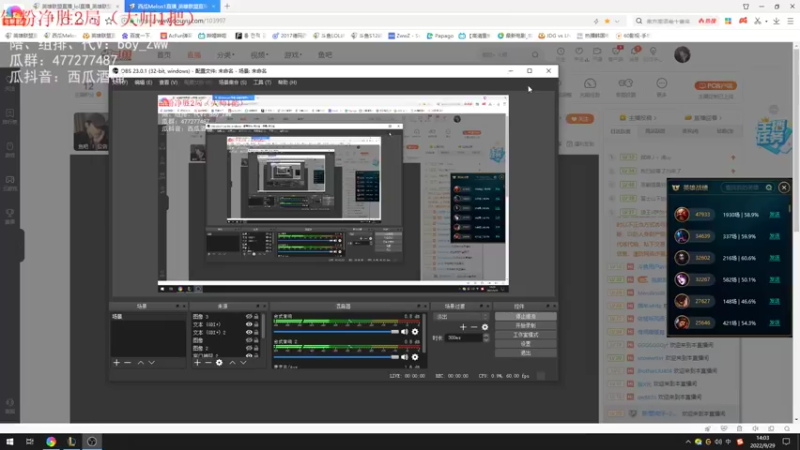The image size is (800, 450).
Task: Open source properties gear in Sources panel
Action: (x=219, y=362)
